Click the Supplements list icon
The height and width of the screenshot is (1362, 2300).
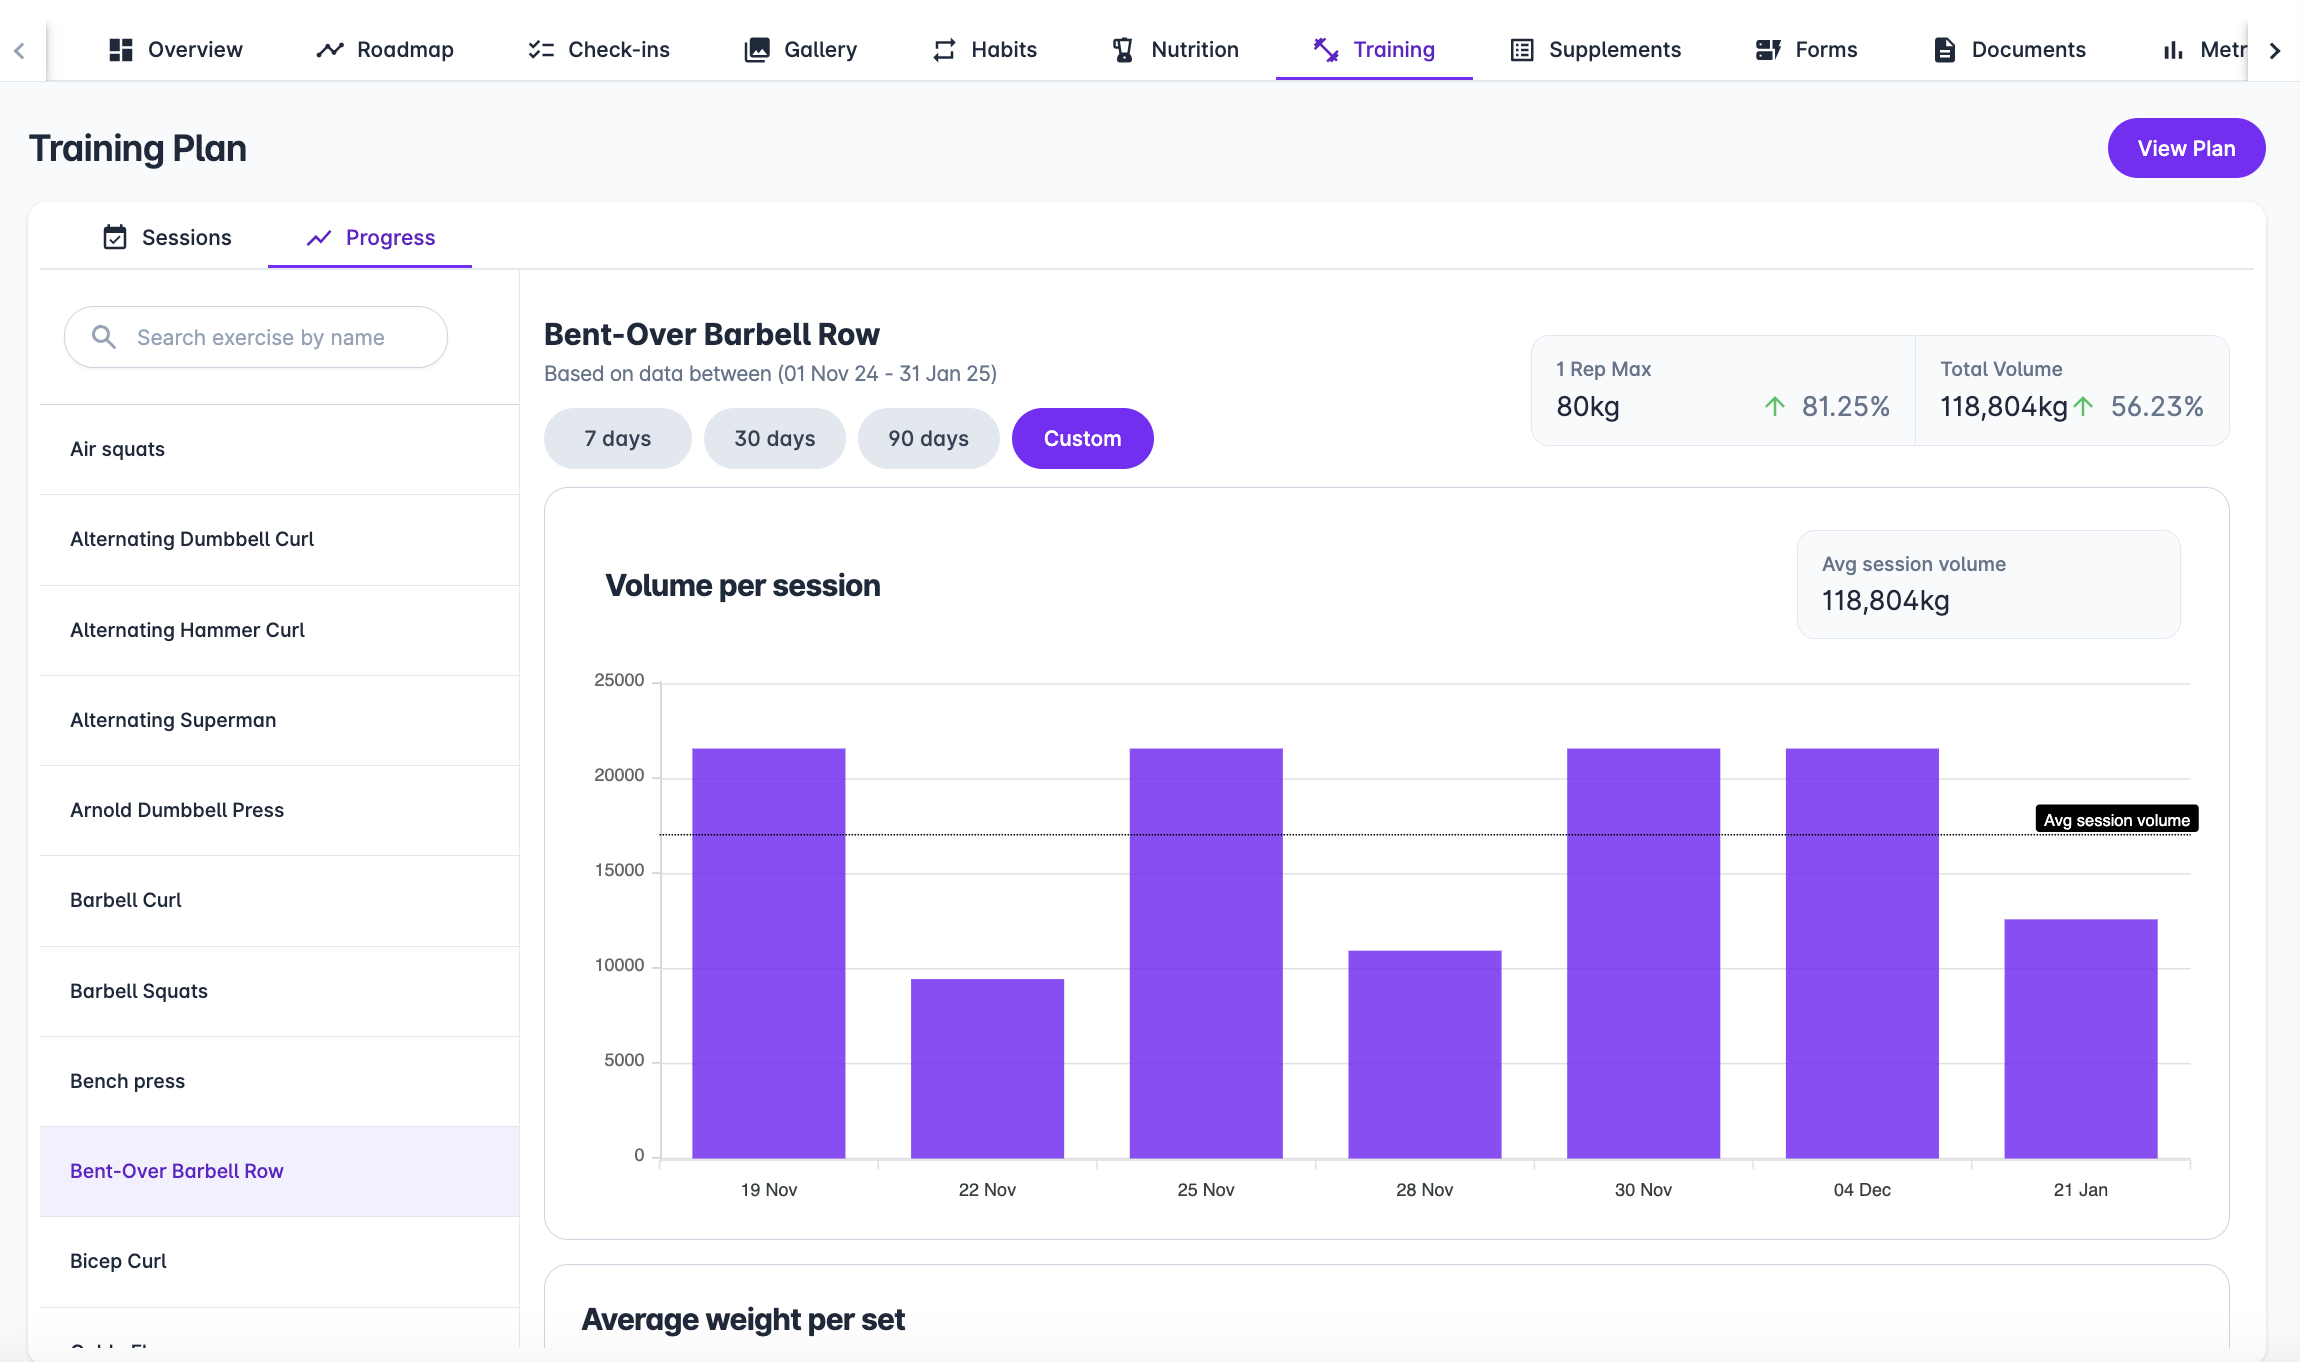click(1522, 50)
